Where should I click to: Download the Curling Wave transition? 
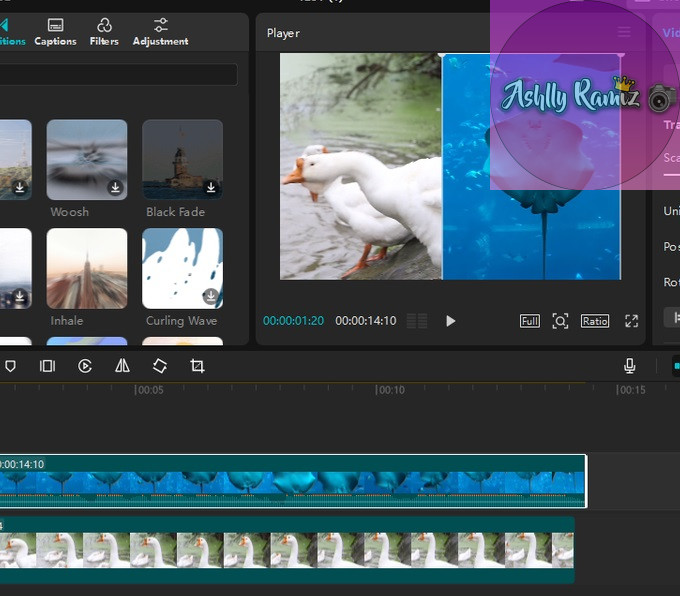[211, 296]
